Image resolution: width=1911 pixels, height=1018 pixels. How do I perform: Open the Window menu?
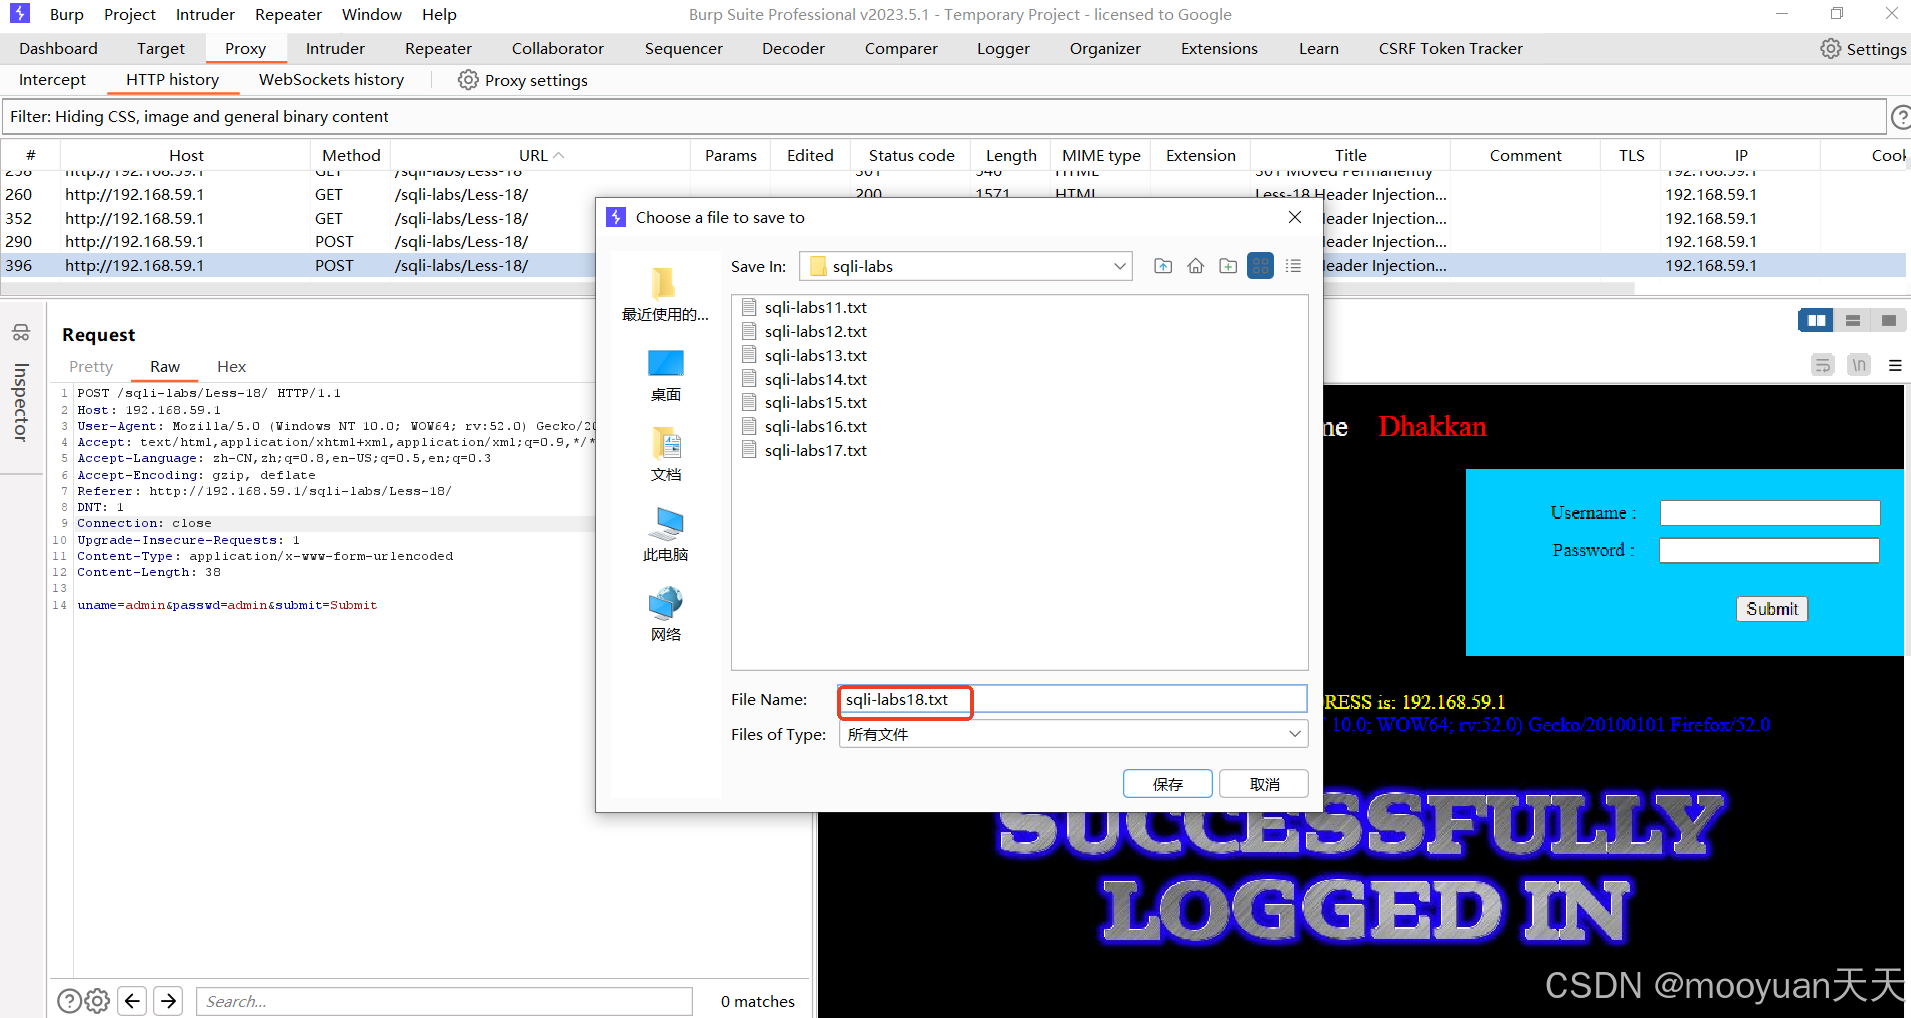point(371,14)
